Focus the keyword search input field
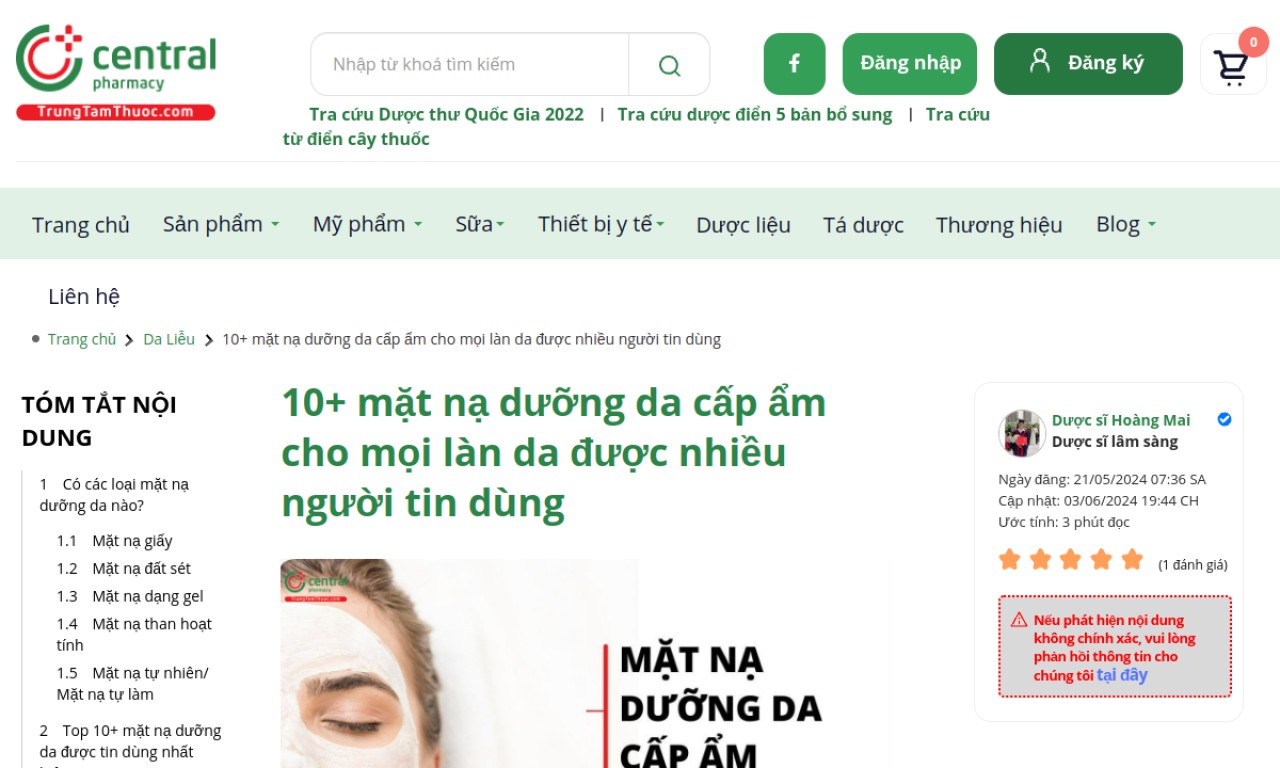1280x768 pixels. tap(470, 65)
